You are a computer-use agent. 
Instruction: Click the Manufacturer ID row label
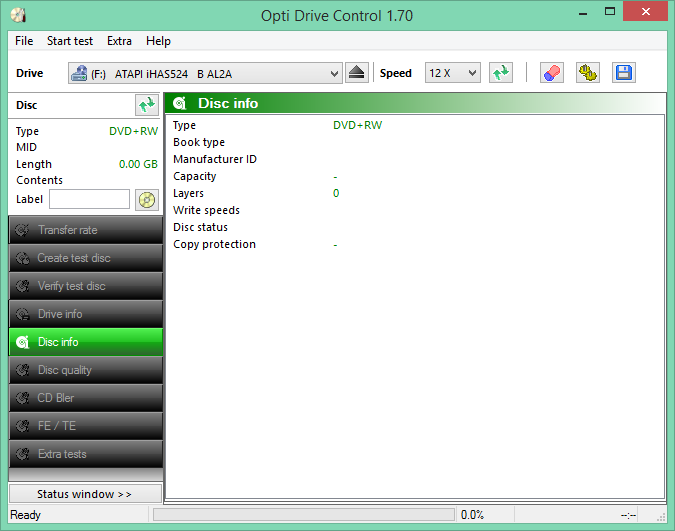(x=215, y=159)
